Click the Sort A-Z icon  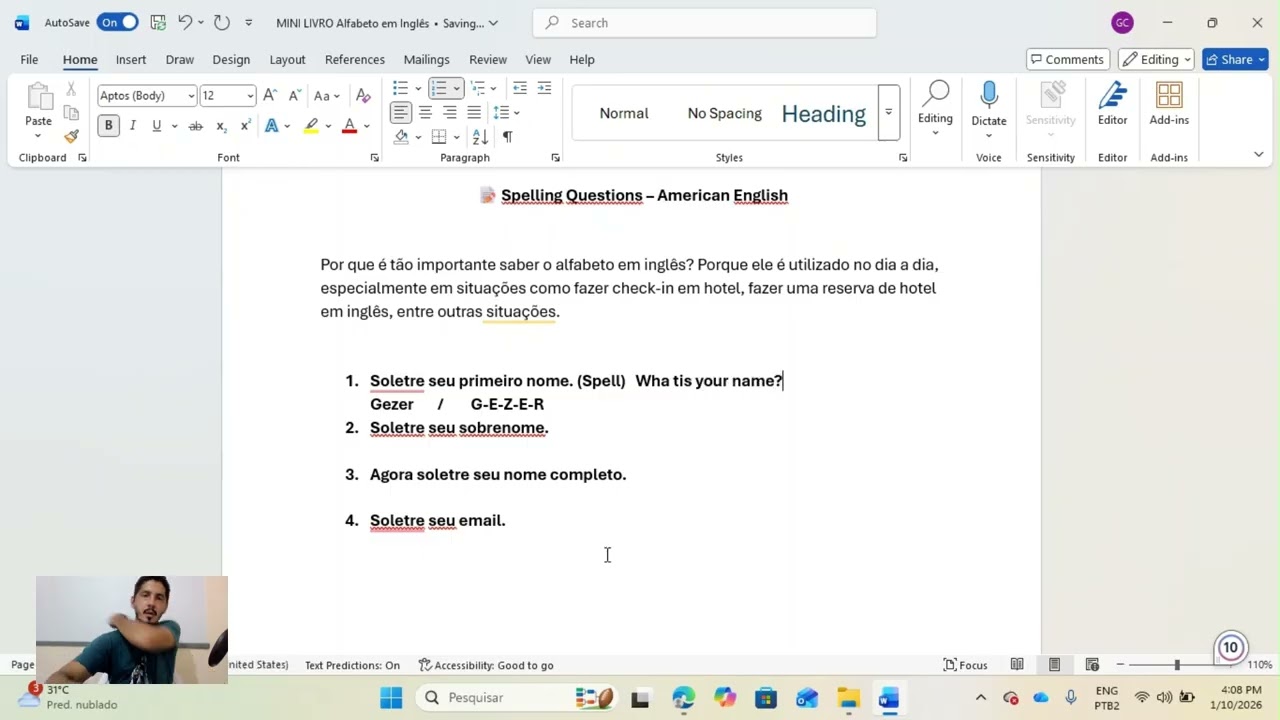480,136
